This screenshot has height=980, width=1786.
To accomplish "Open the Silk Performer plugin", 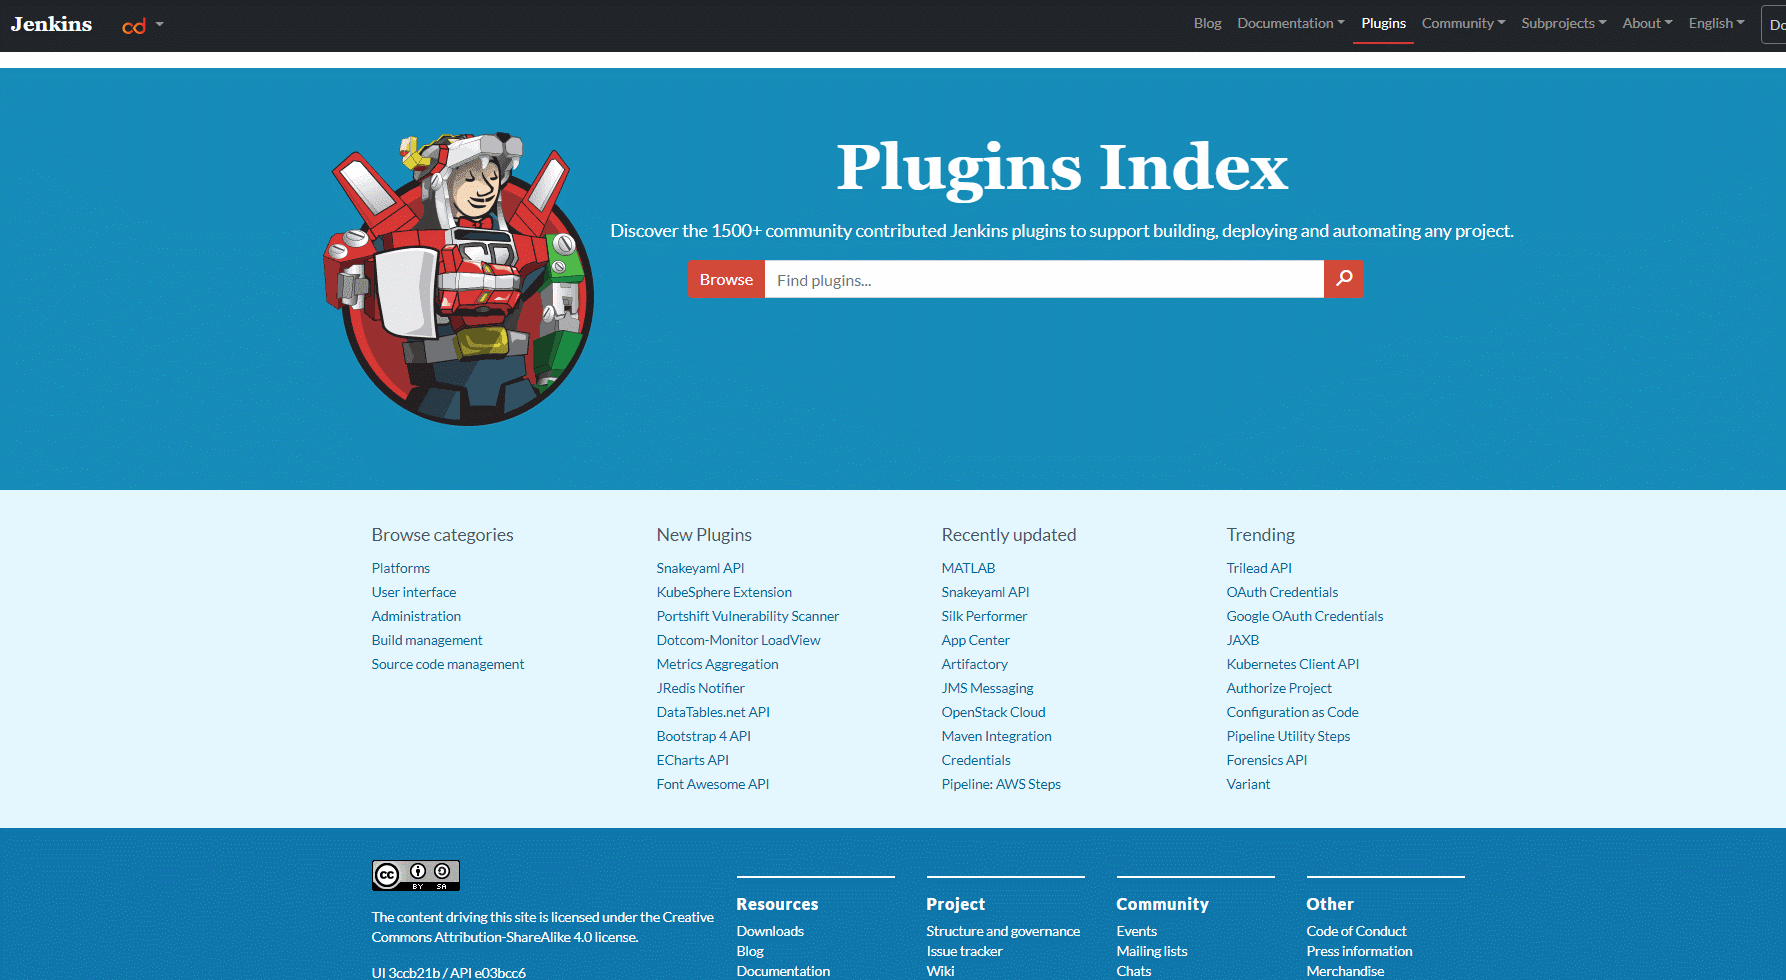I will click(984, 616).
